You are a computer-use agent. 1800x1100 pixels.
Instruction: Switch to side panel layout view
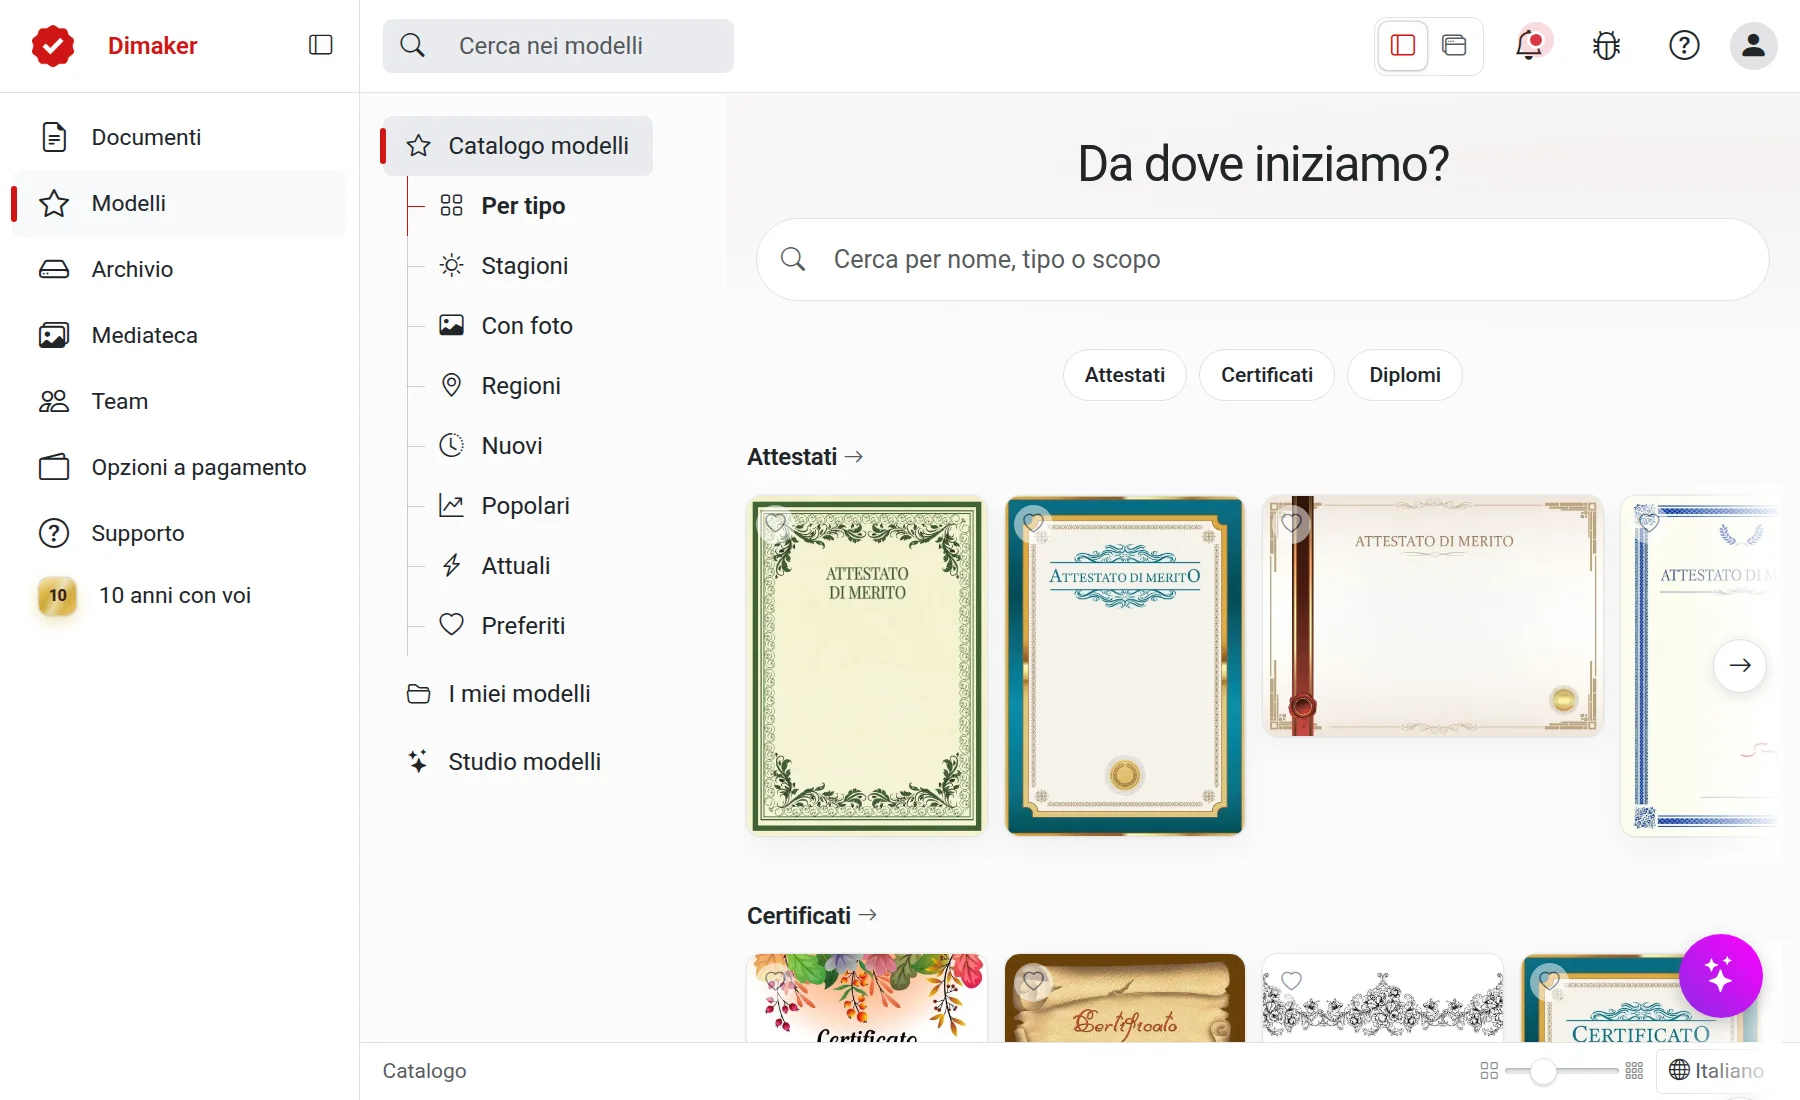coord(1403,45)
